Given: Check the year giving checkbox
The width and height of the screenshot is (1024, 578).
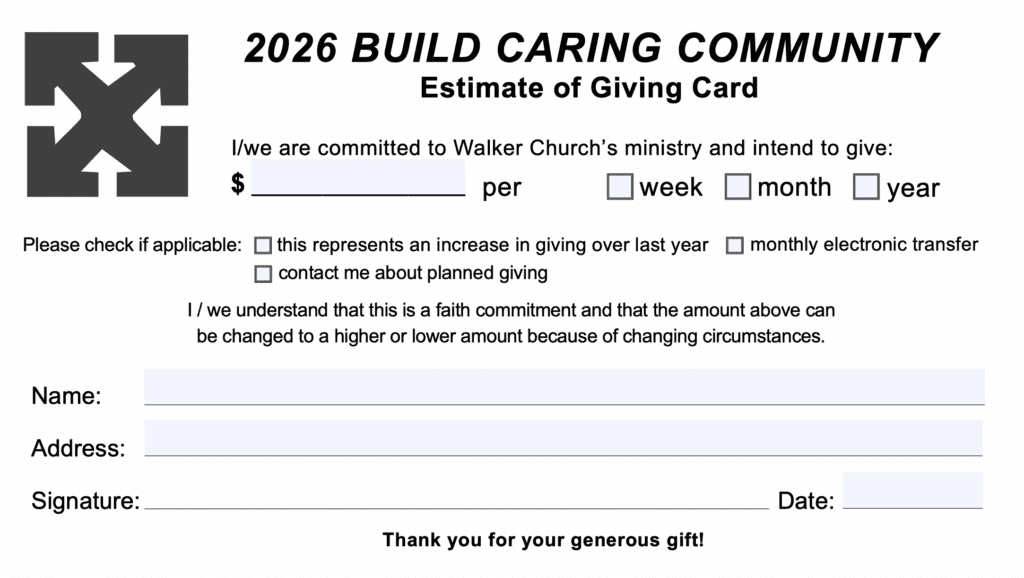Looking at the screenshot, I should (866, 187).
